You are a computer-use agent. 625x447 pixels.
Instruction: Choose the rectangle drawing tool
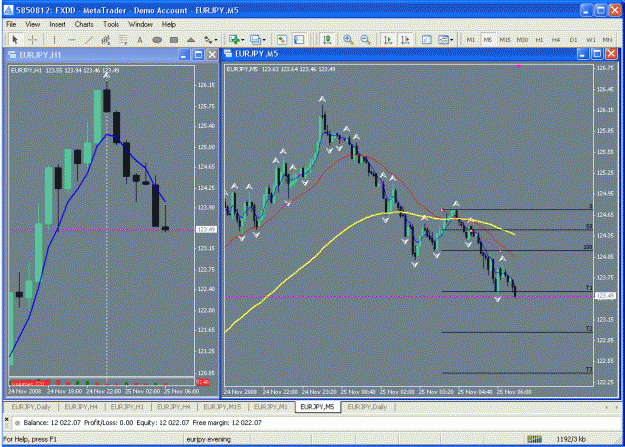pyautogui.click(x=174, y=39)
